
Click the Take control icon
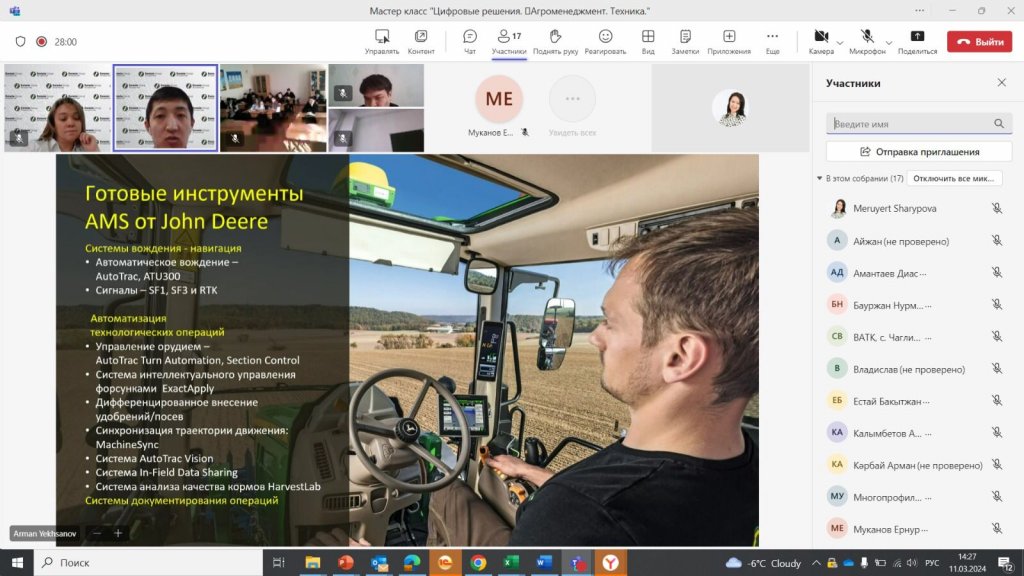(x=382, y=40)
